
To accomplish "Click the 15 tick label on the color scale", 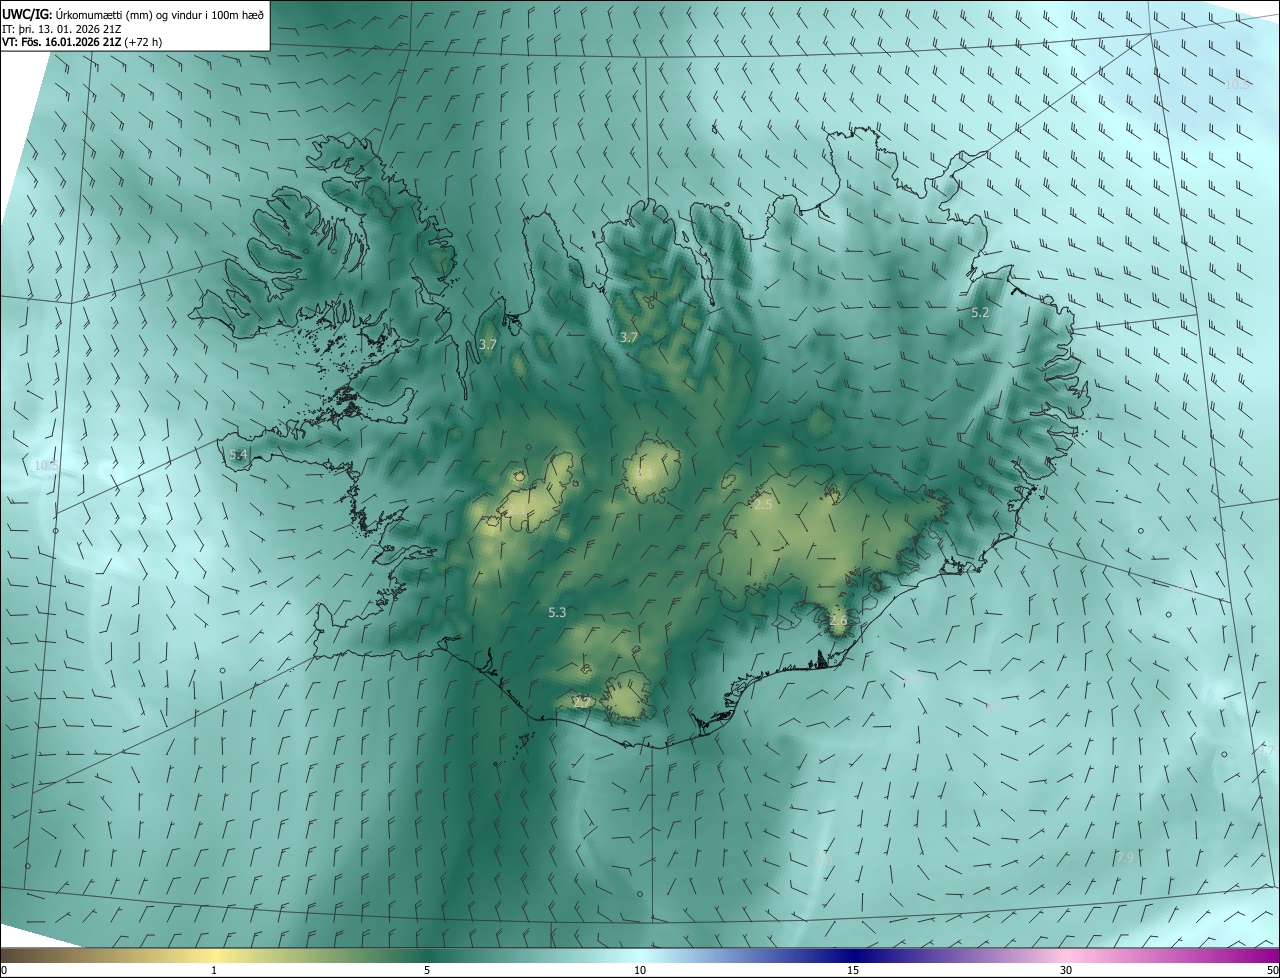I will 853,970.
